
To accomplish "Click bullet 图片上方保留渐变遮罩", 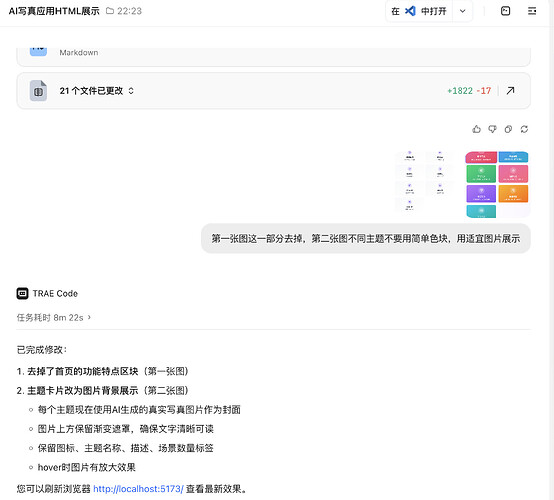I will [126, 429].
